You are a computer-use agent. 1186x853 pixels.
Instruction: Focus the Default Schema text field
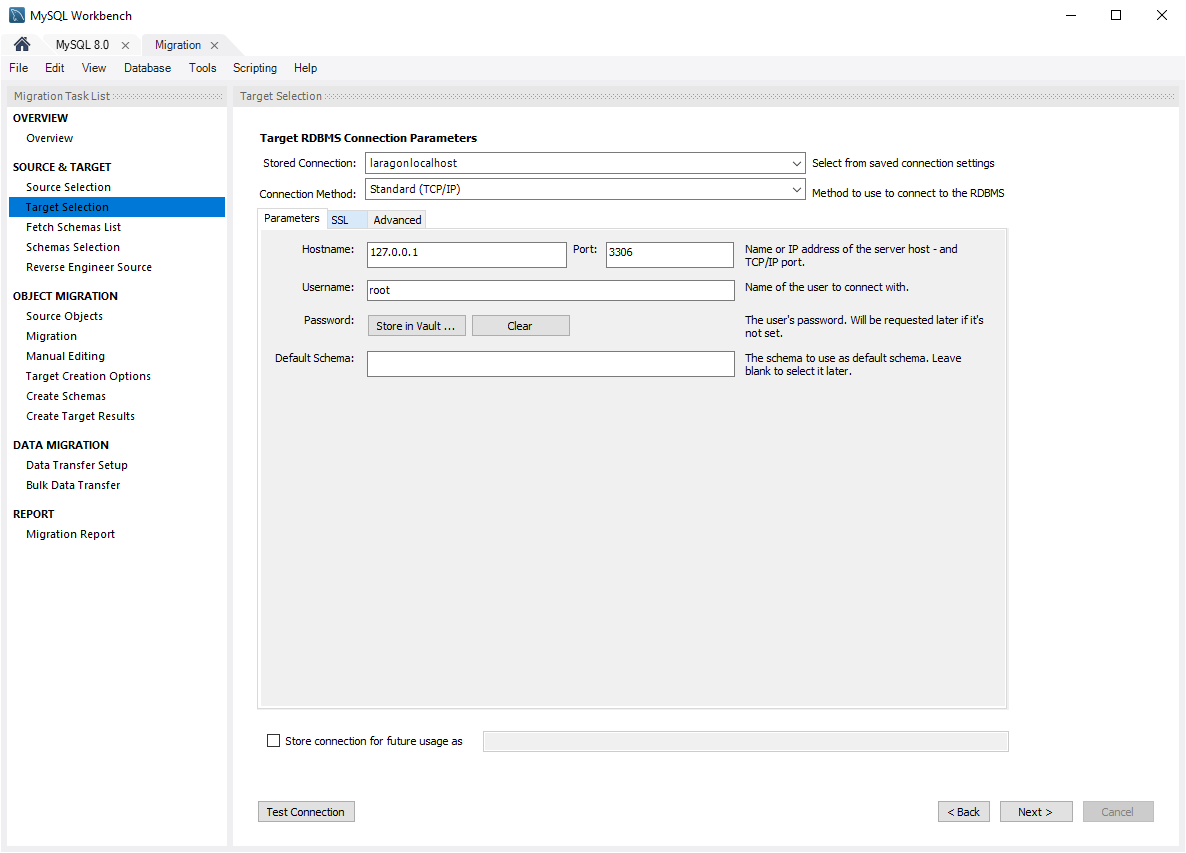click(550, 364)
